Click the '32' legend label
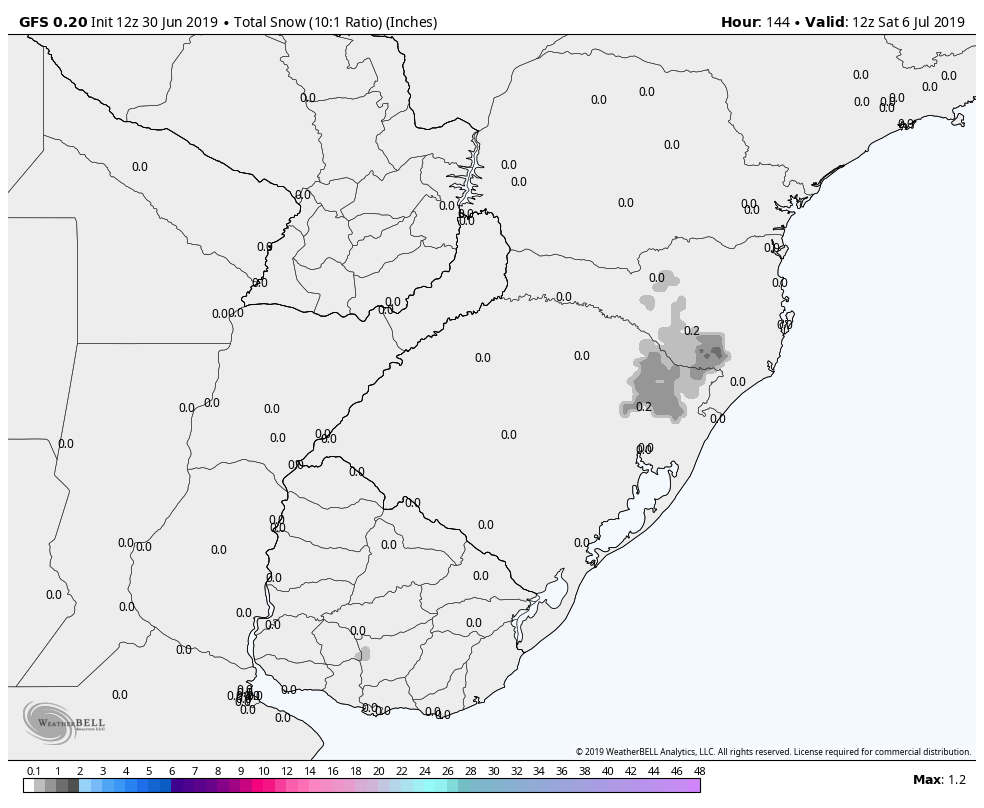The width and height of the screenshot is (984, 808). (516, 771)
